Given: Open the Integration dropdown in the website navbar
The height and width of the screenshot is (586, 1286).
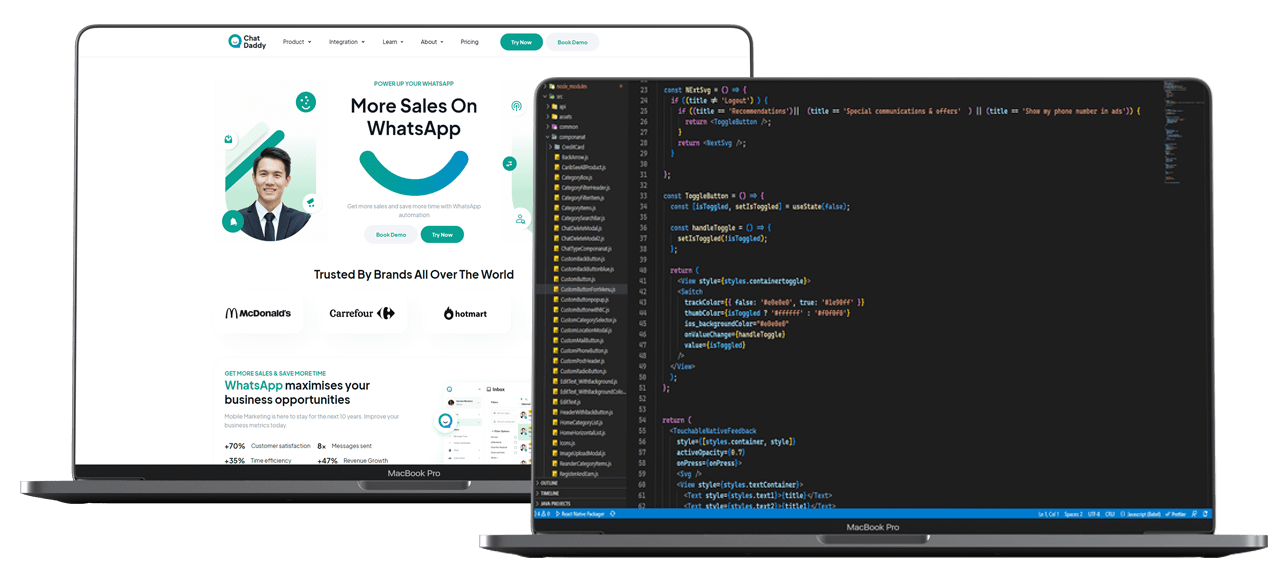Looking at the screenshot, I should point(347,42).
